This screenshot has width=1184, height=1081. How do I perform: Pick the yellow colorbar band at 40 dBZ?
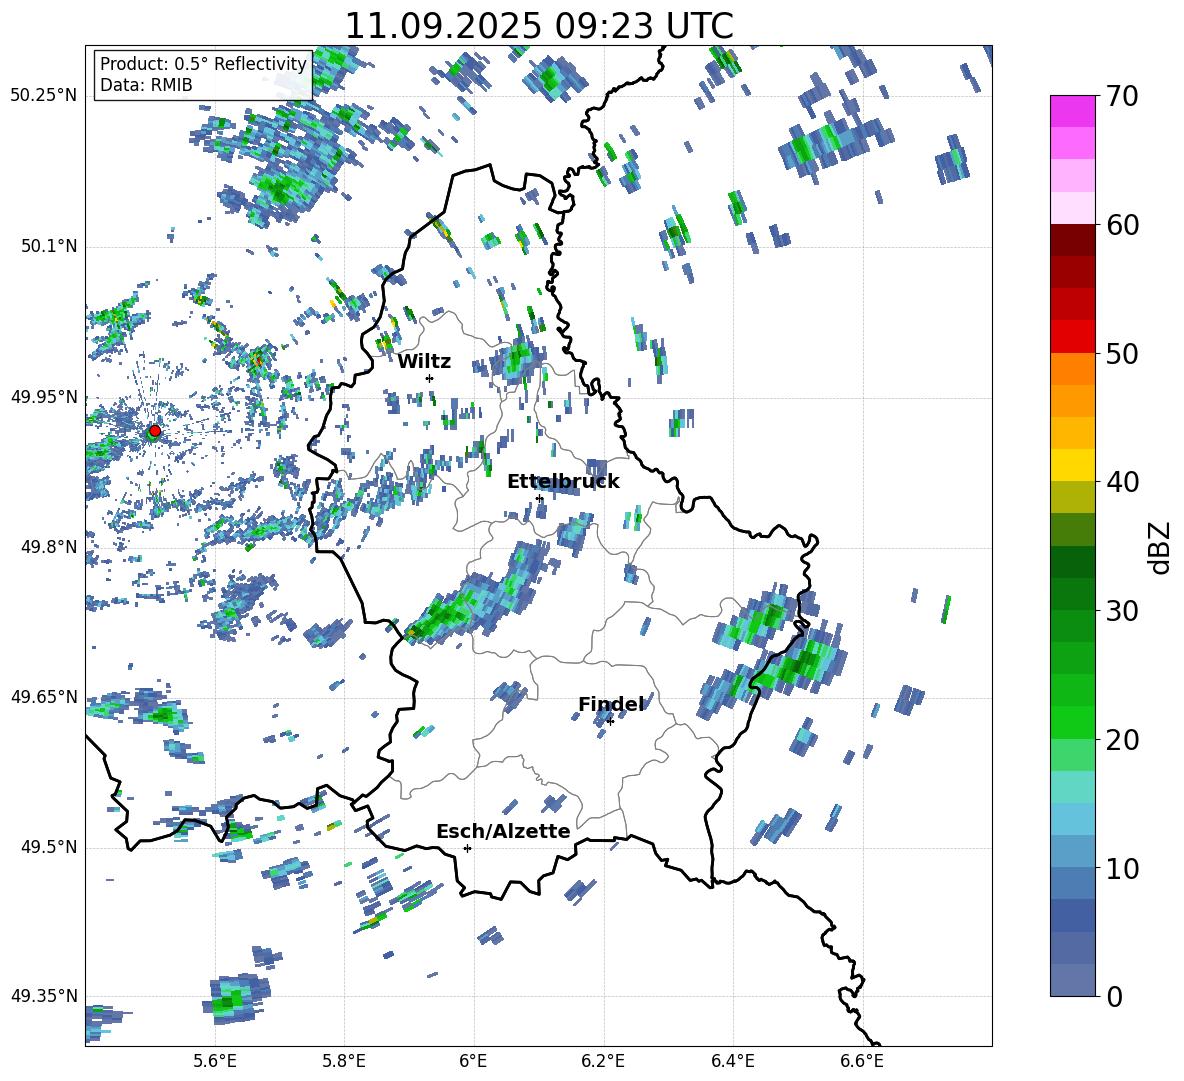tap(1073, 465)
